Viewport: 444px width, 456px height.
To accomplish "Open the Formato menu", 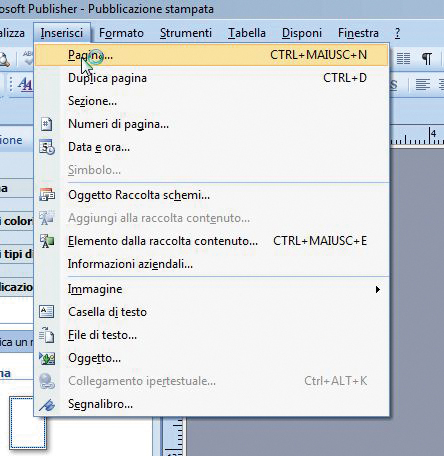I will tap(121, 33).
